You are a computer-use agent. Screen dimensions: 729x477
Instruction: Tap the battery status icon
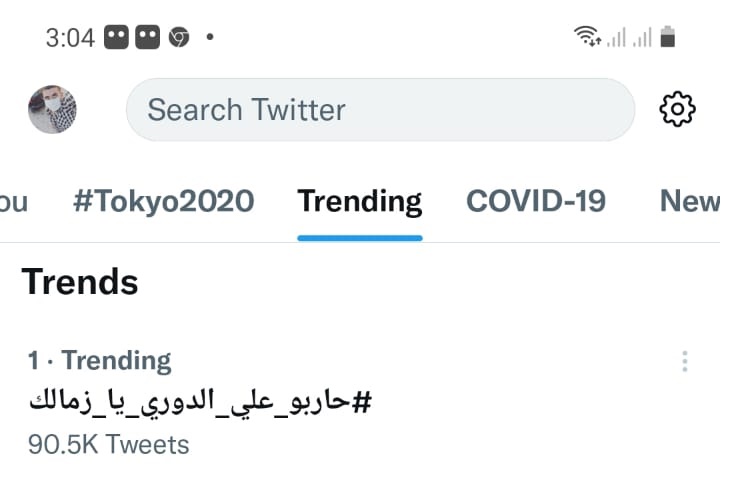click(x=668, y=37)
